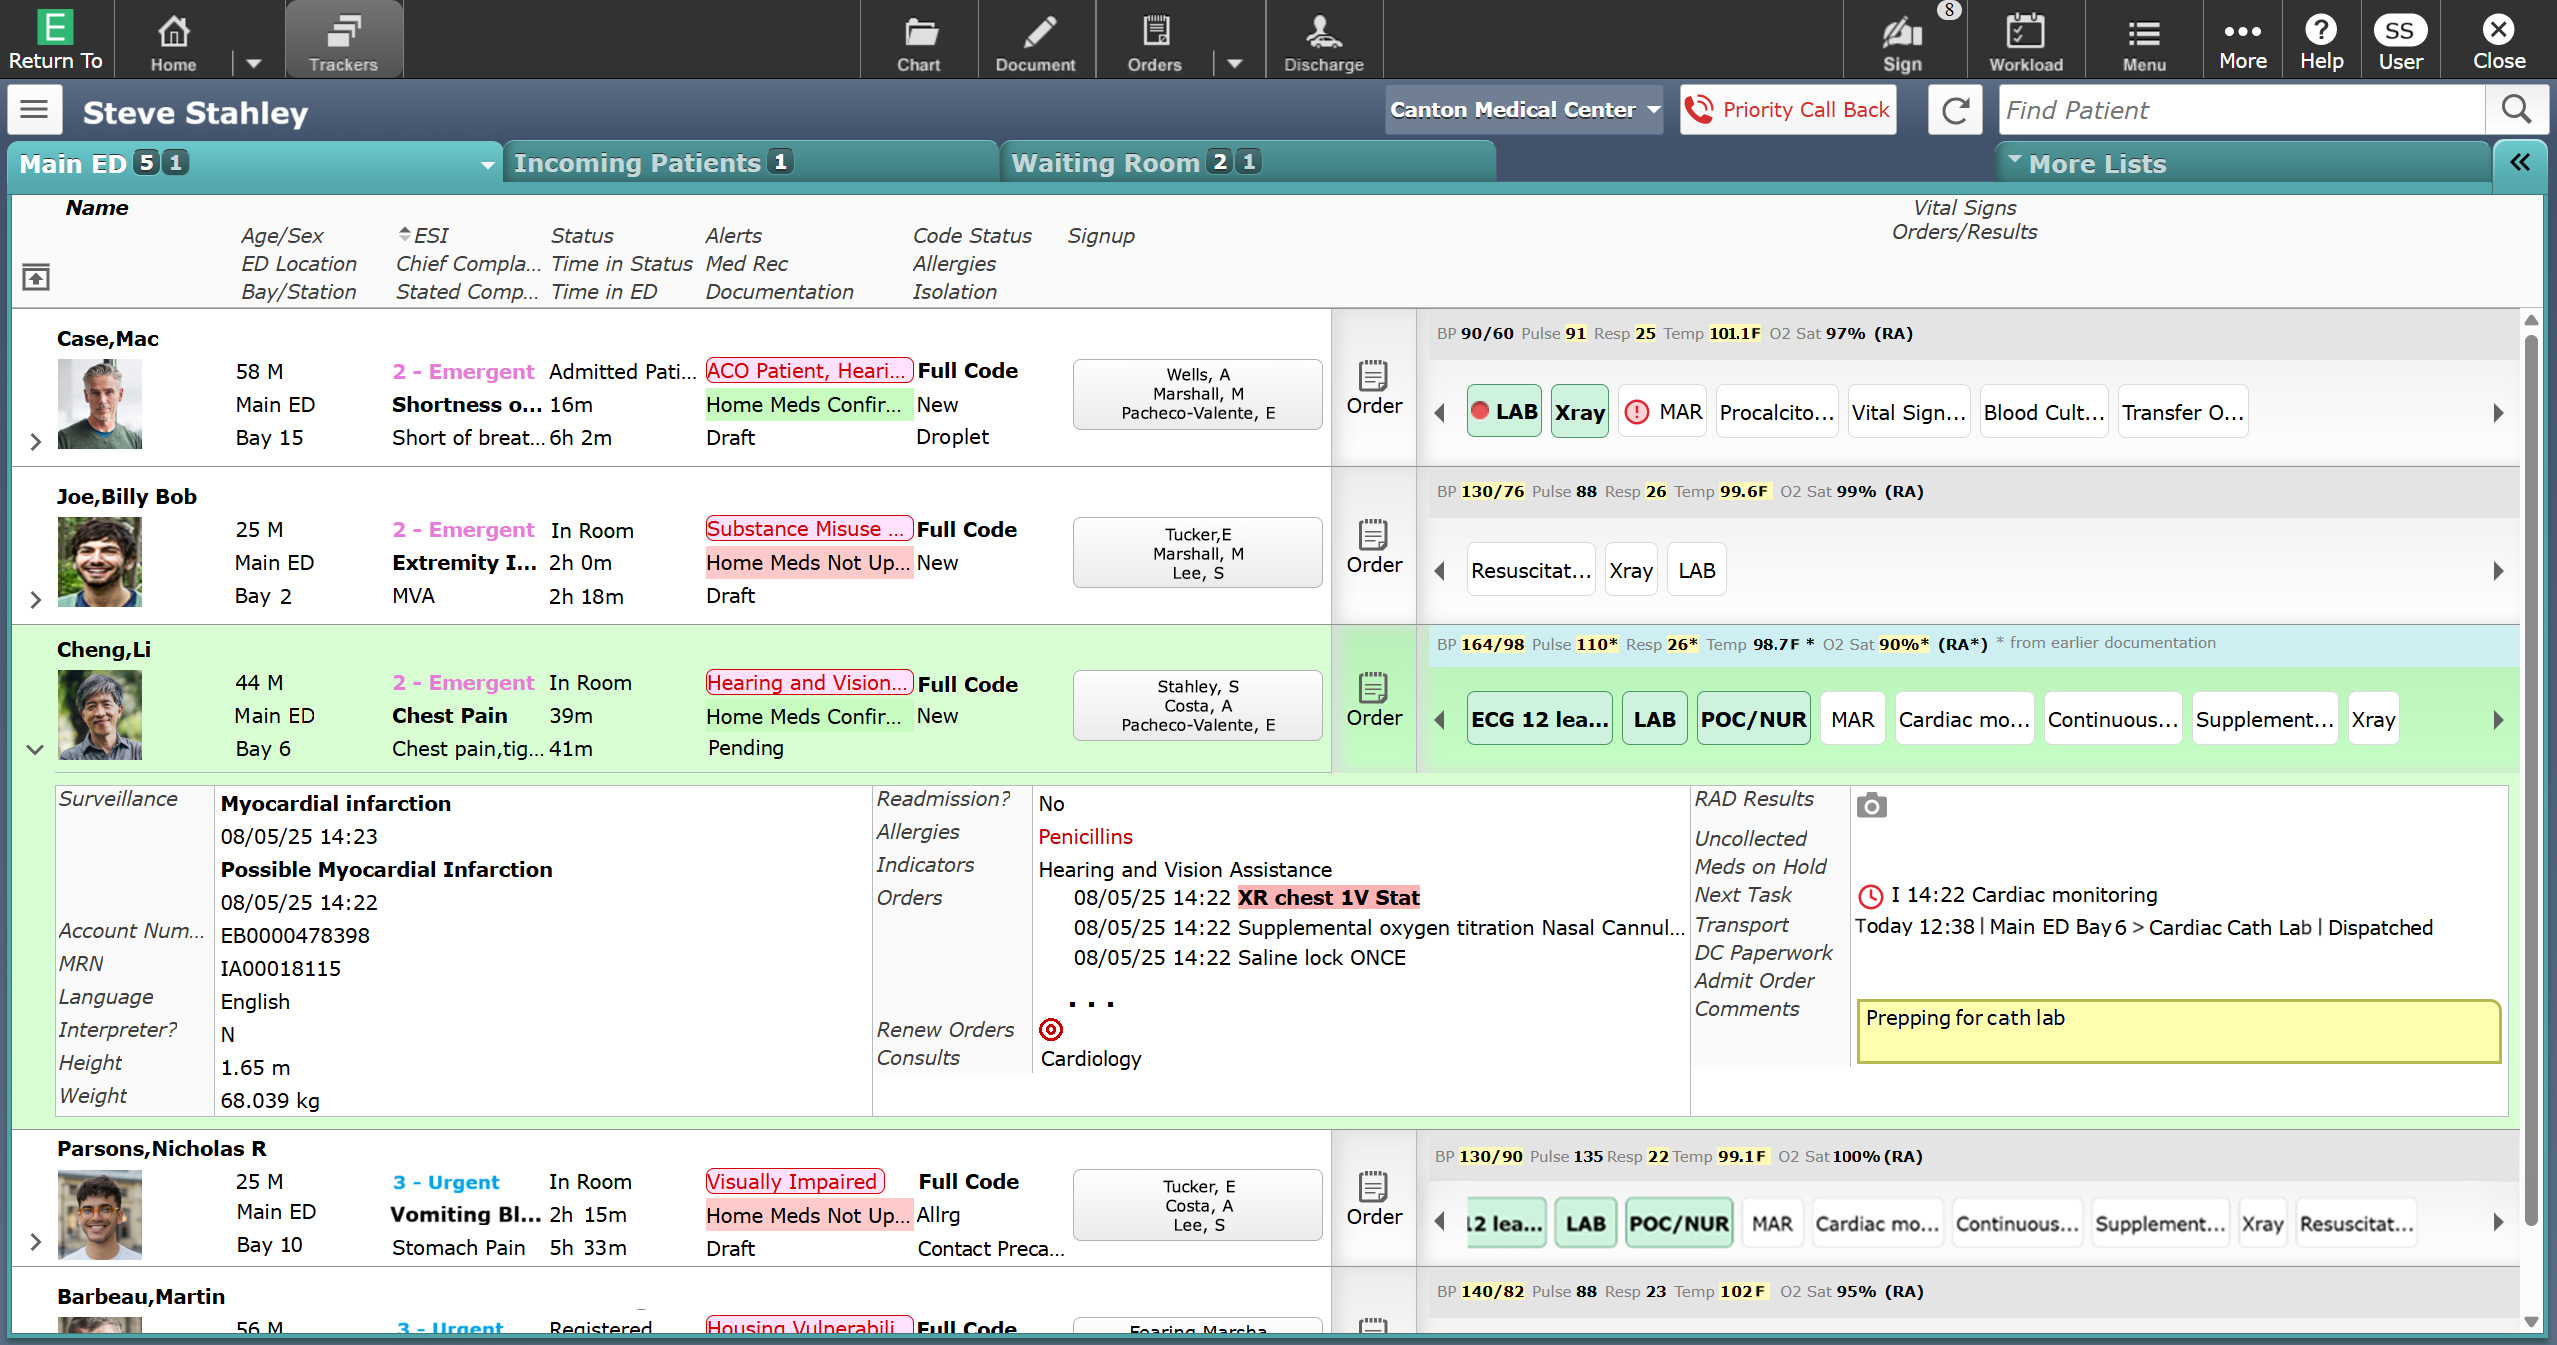This screenshot has height=1345, width=2557.
Task: Click the Prepping for cath lab comment box
Action: point(2178,1030)
